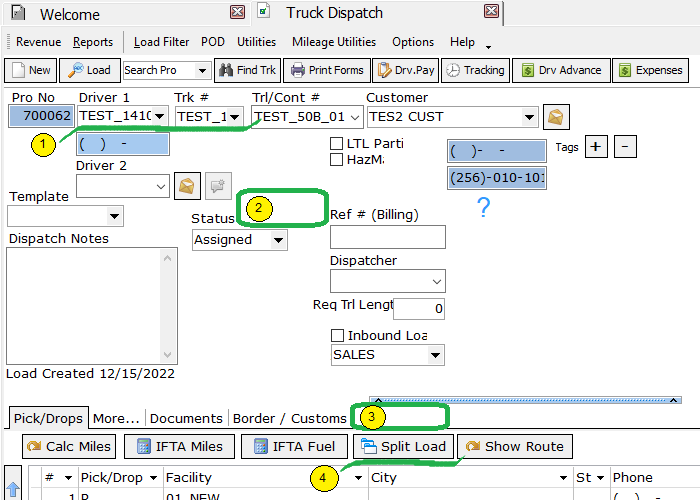Toggle the HazMat checkbox
Screen dimensions: 700x500
pos(338,160)
